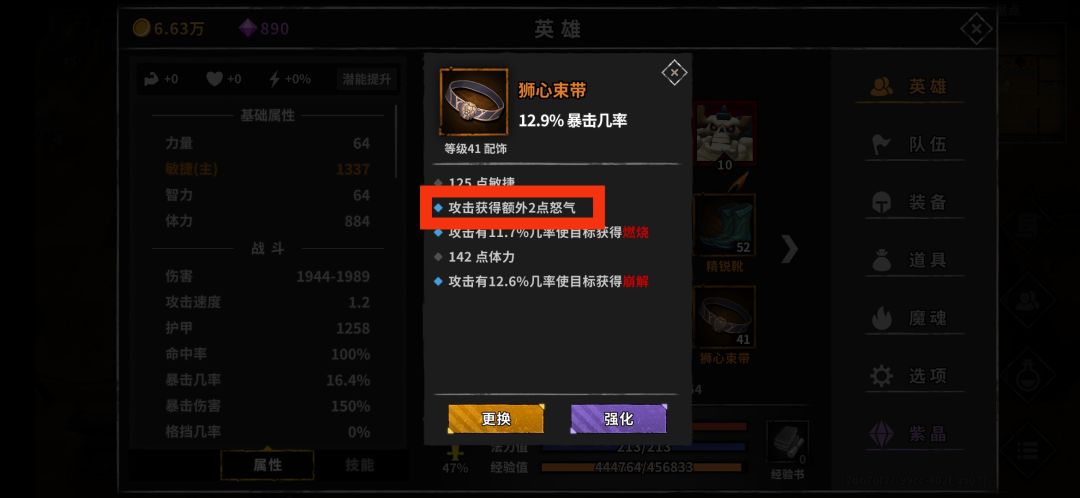The image size is (1080, 498).
Task: Go to next hero with right chevron
Action: (x=789, y=249)
